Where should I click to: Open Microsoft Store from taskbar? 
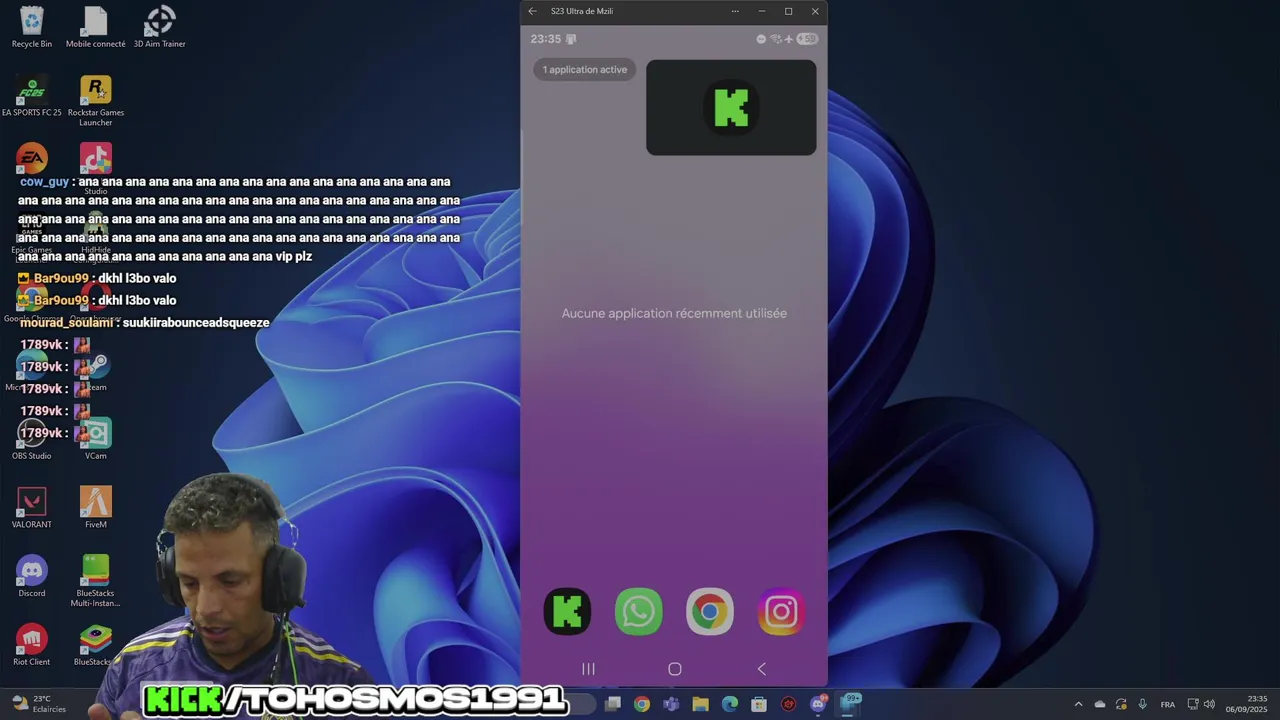tap(759, 704)
